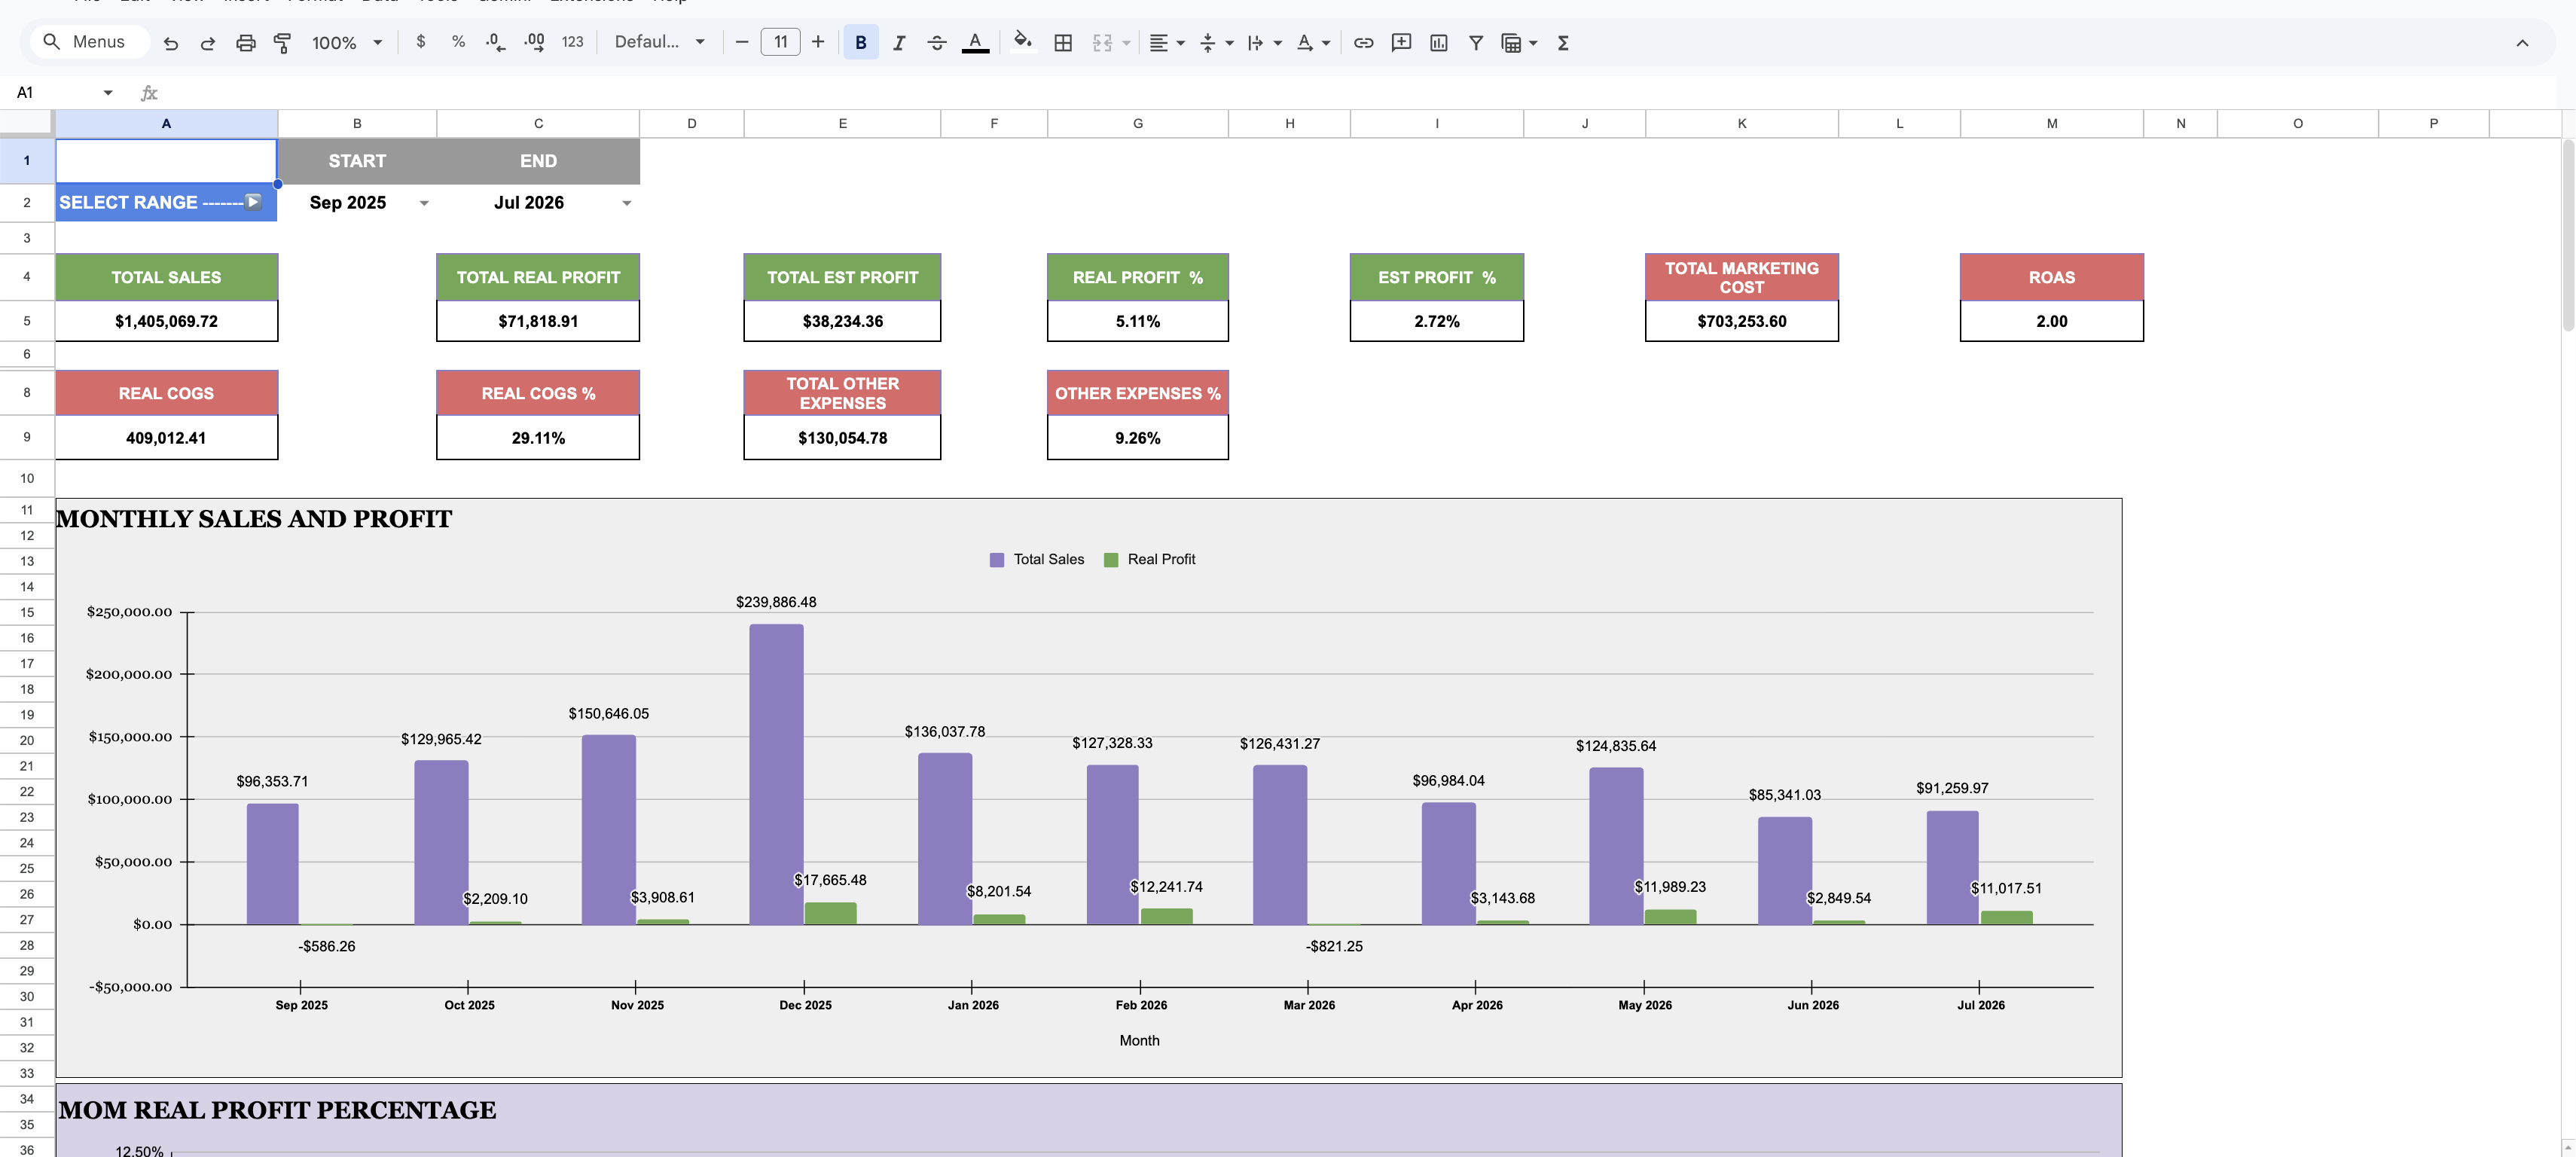
Task: Click the select-all corner box
Action: (26, 123)
